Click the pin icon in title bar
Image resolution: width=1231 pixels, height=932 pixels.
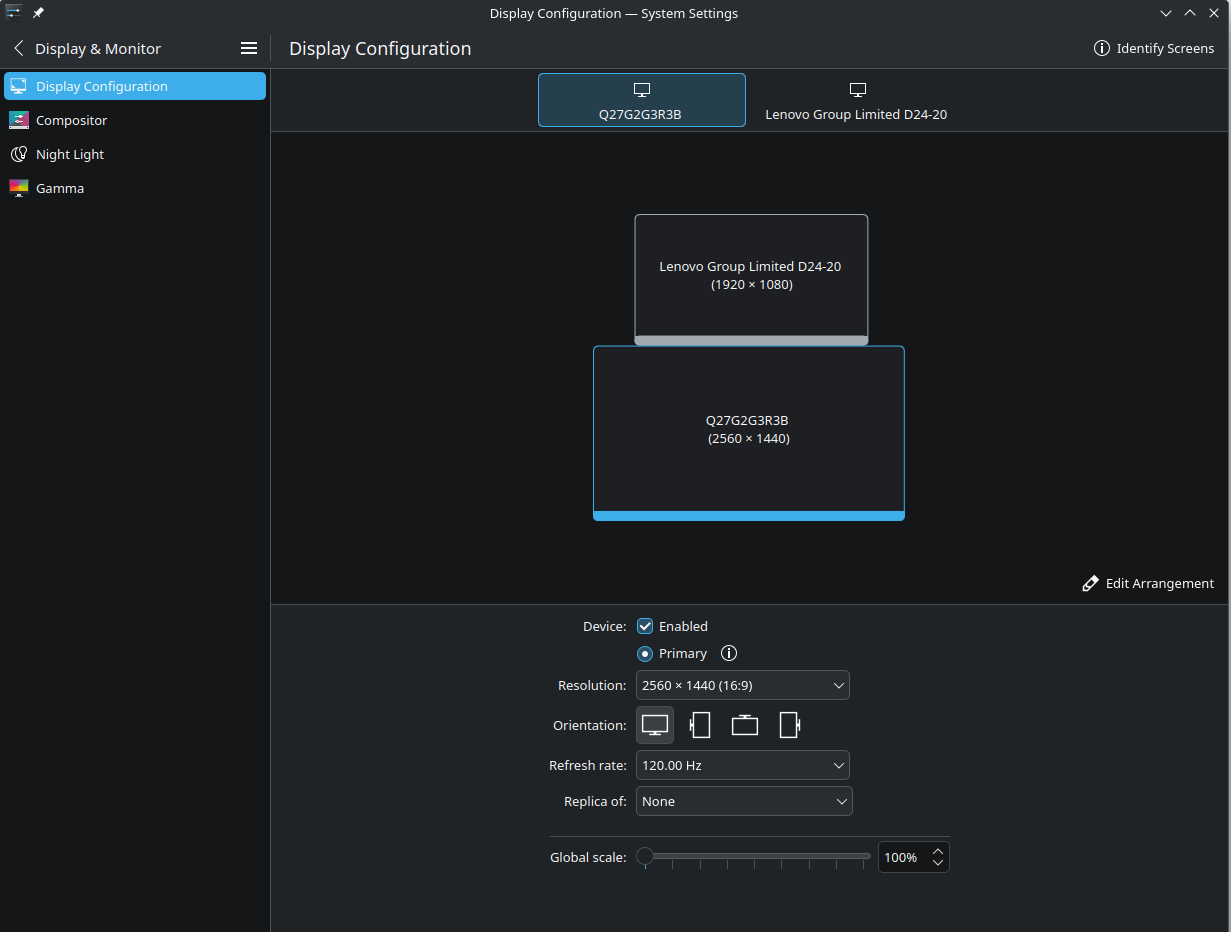click(x=39, y=13)
